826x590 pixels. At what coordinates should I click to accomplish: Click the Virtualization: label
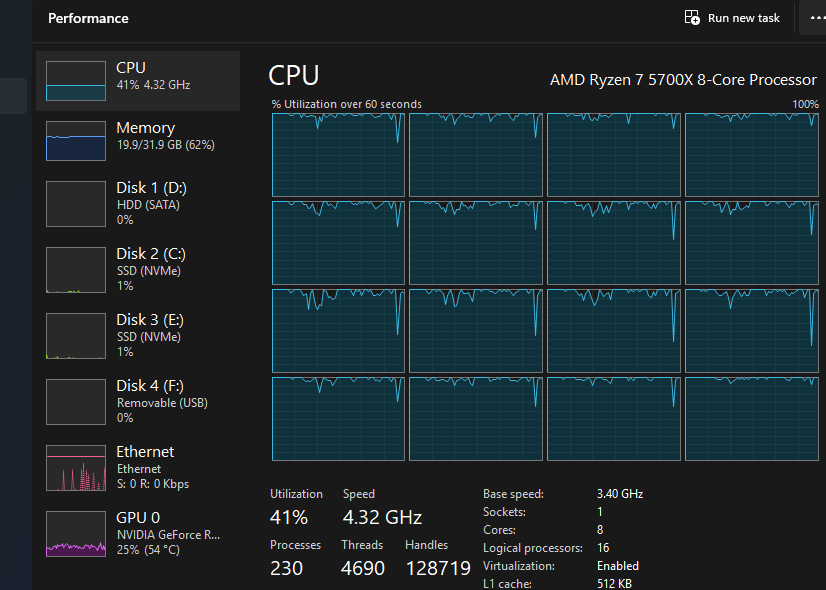coord(519,566)
